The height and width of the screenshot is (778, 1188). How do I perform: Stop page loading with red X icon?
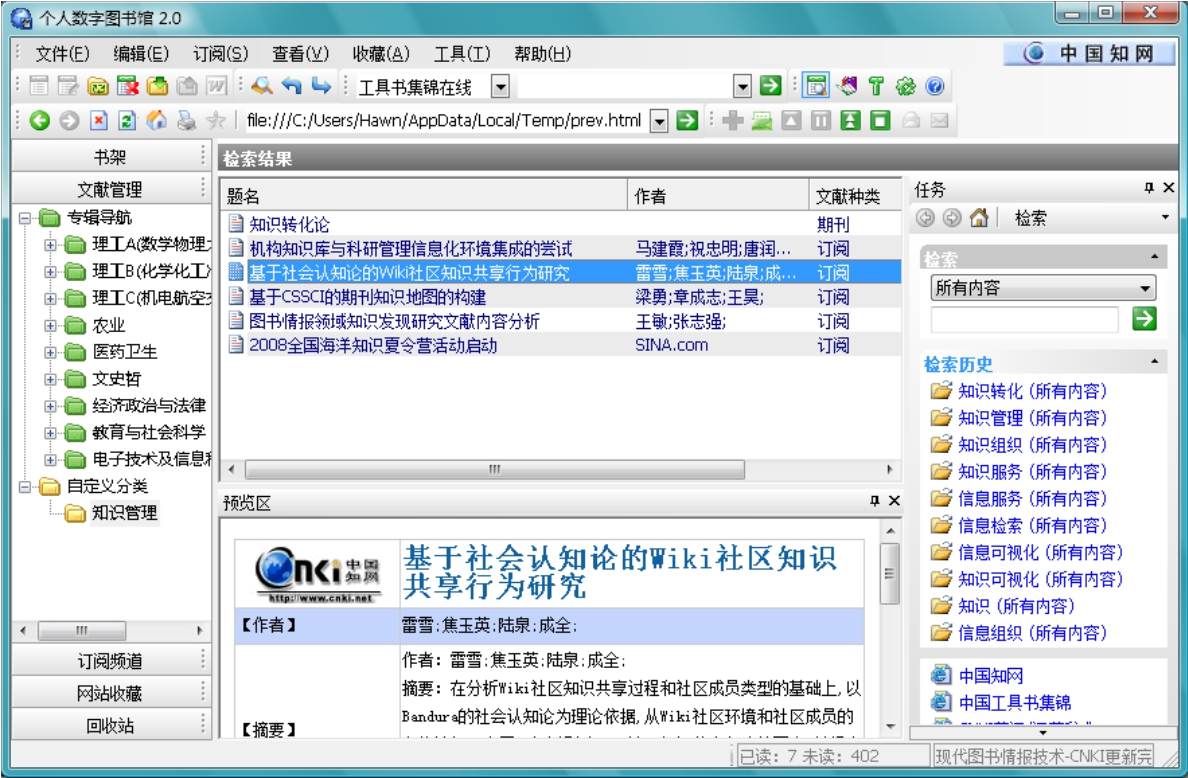pyautogui.click(x=98, y=120)
